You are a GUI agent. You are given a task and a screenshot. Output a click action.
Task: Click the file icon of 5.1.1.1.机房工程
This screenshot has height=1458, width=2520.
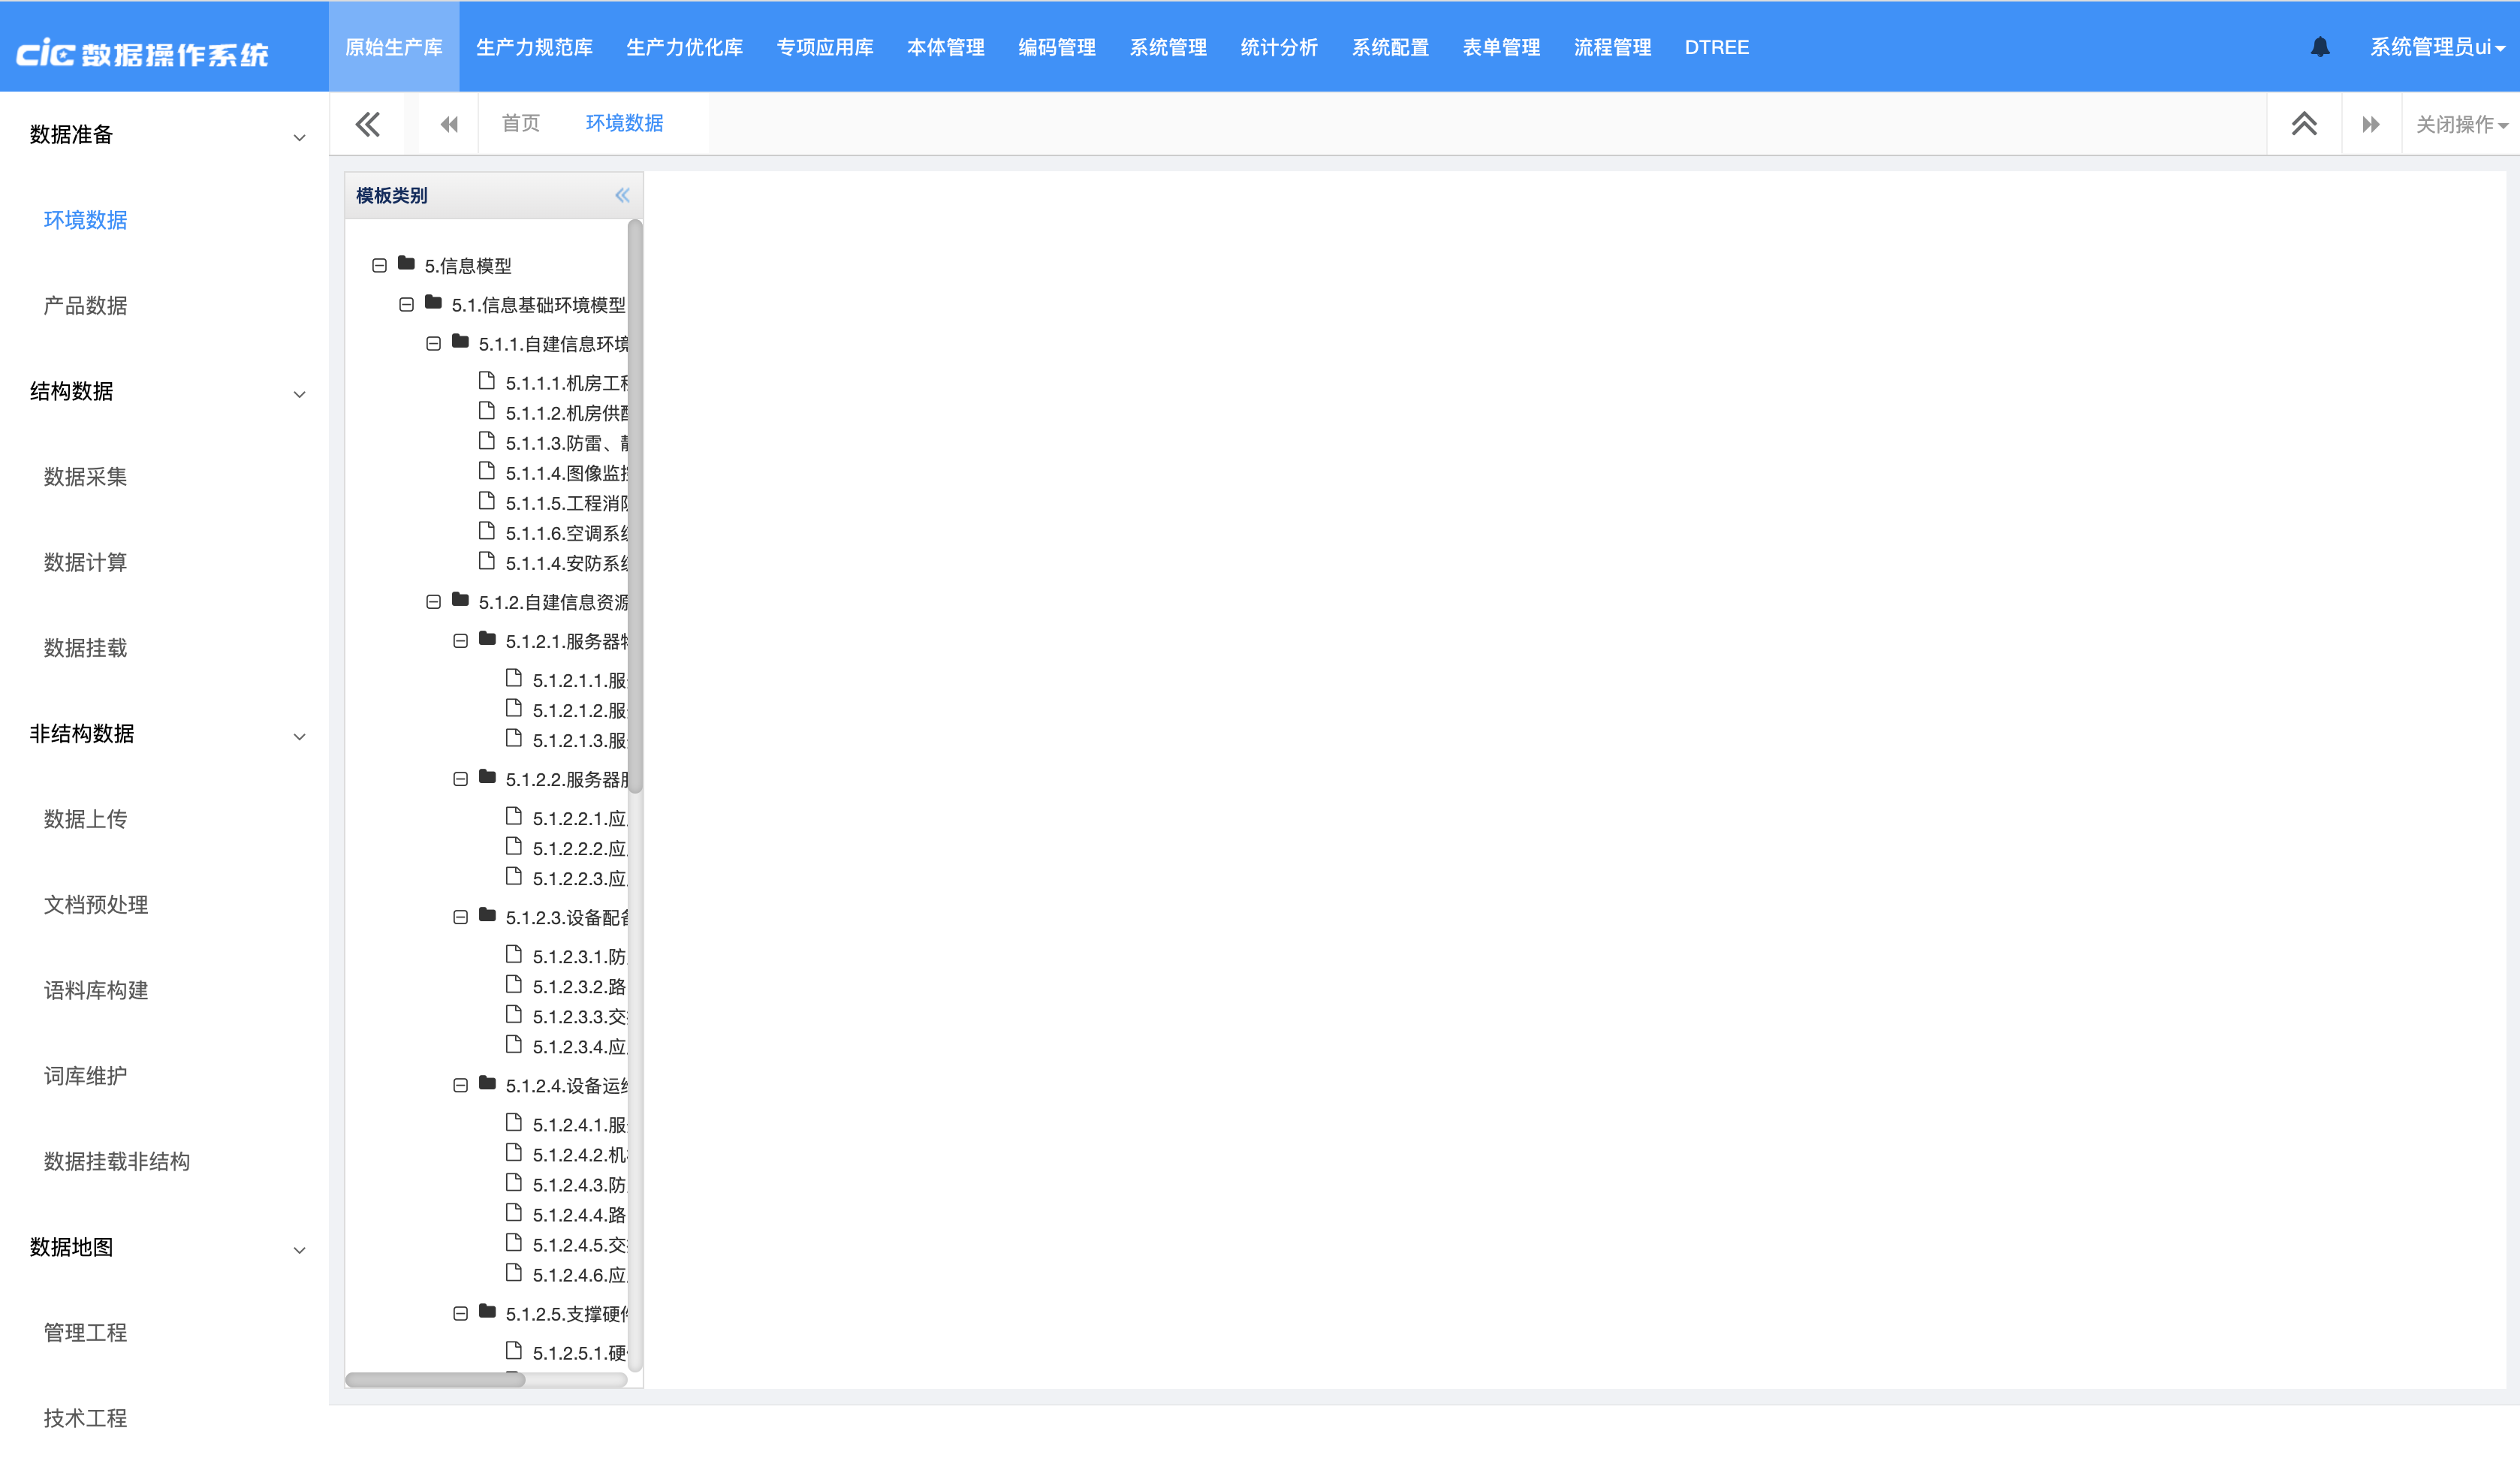(487, 381)
